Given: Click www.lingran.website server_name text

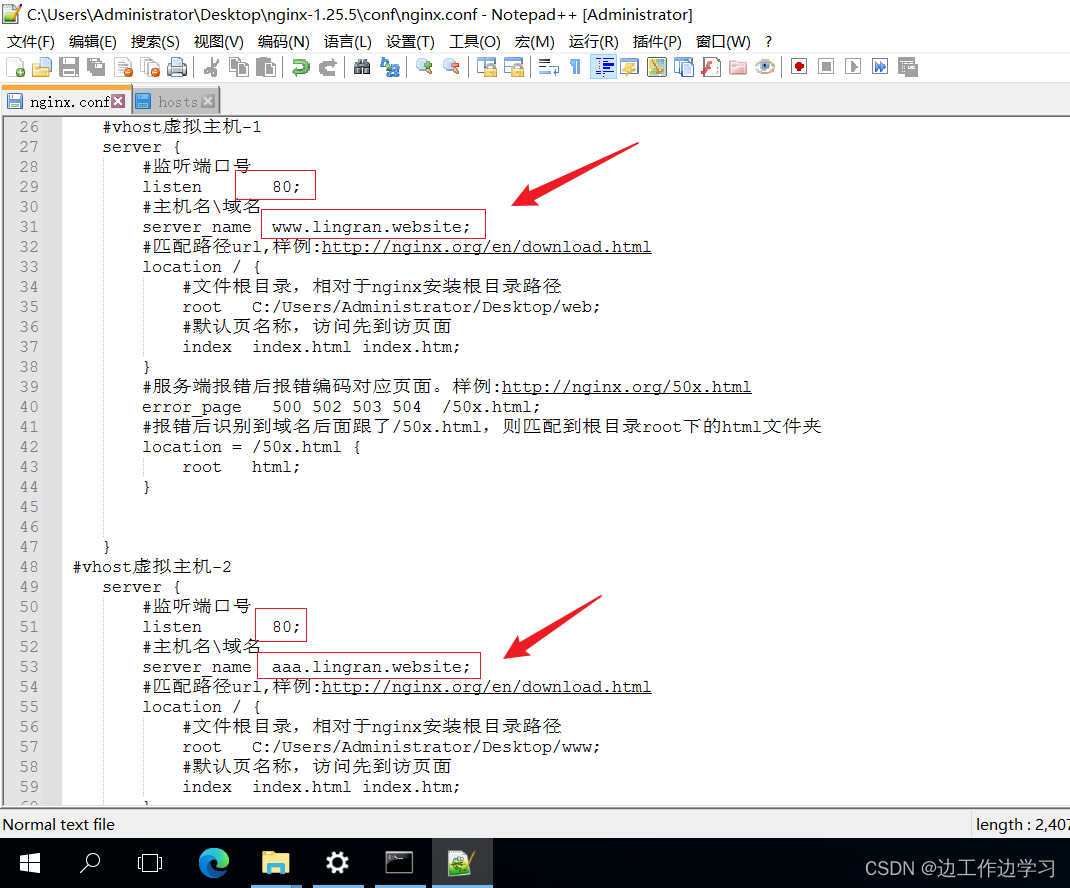Looking at the screenshot, I should pyautogui.click(x=371, y=227).
